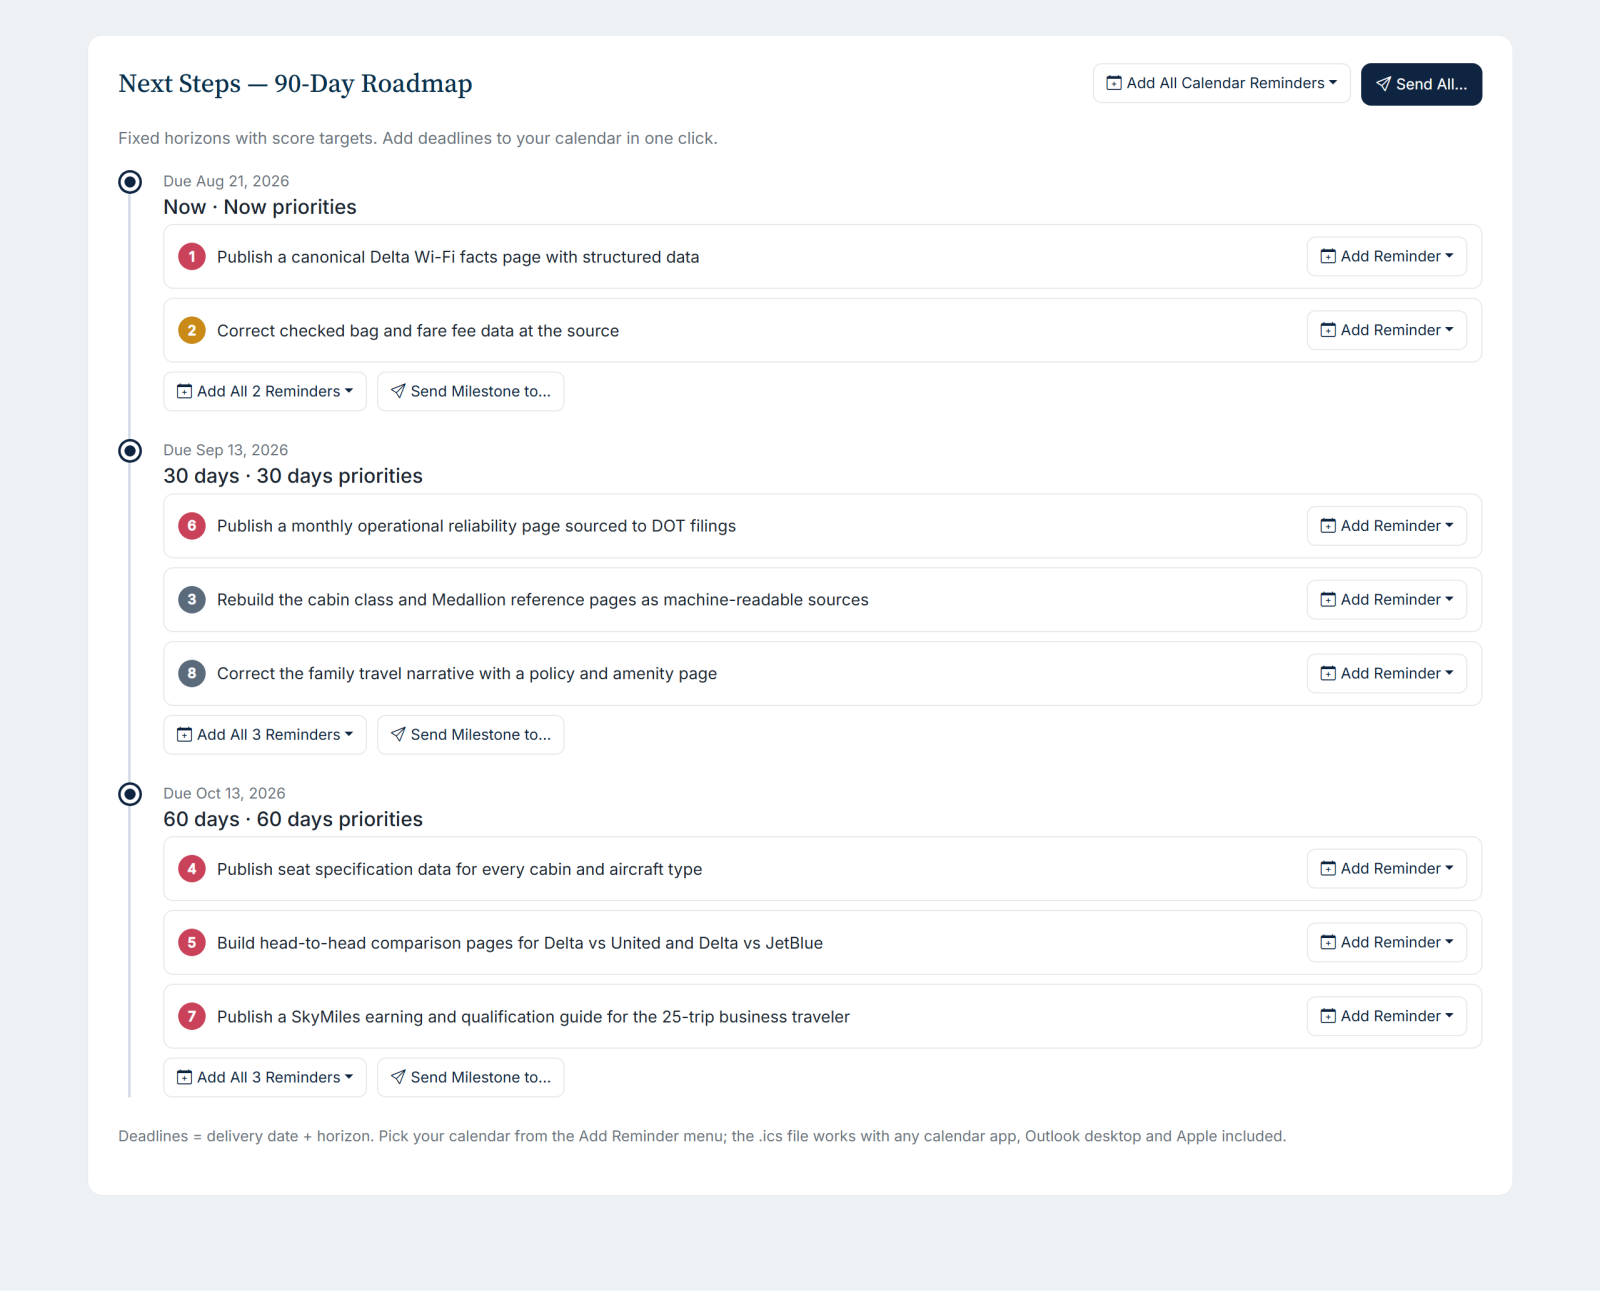Click the '60 days · 60 days priorities' heading
The width and height of the screenshot is (1600, 1307).
pos(293,820)
